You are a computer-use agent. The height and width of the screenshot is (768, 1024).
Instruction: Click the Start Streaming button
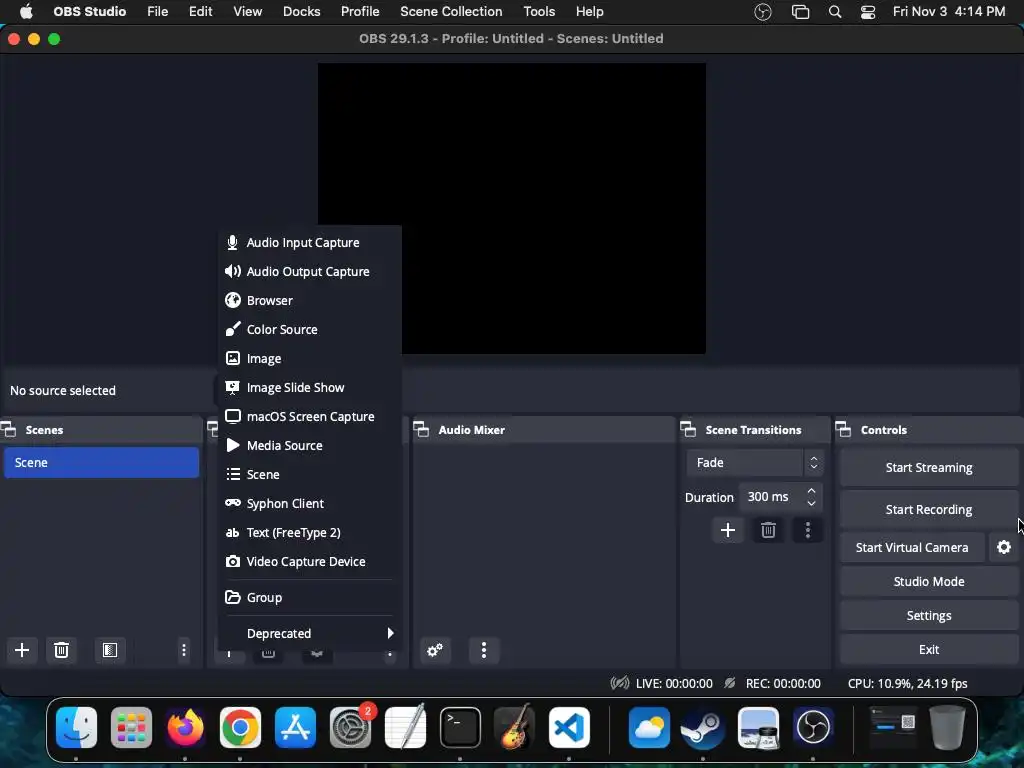pos(929,468)
